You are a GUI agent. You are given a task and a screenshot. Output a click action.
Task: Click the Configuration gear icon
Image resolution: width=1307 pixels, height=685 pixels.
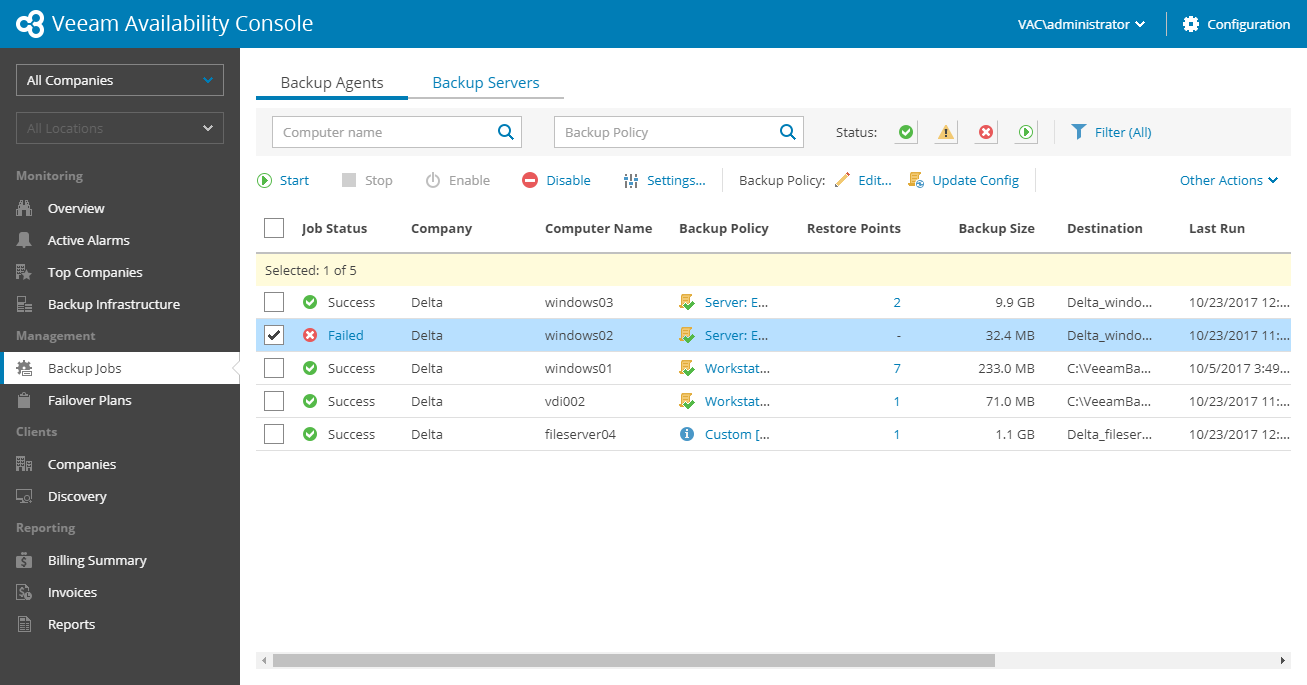[x=1190, y=24]
